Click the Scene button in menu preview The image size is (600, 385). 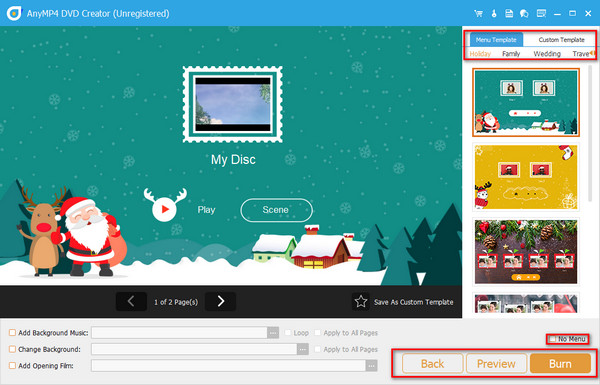coord(276,210)
